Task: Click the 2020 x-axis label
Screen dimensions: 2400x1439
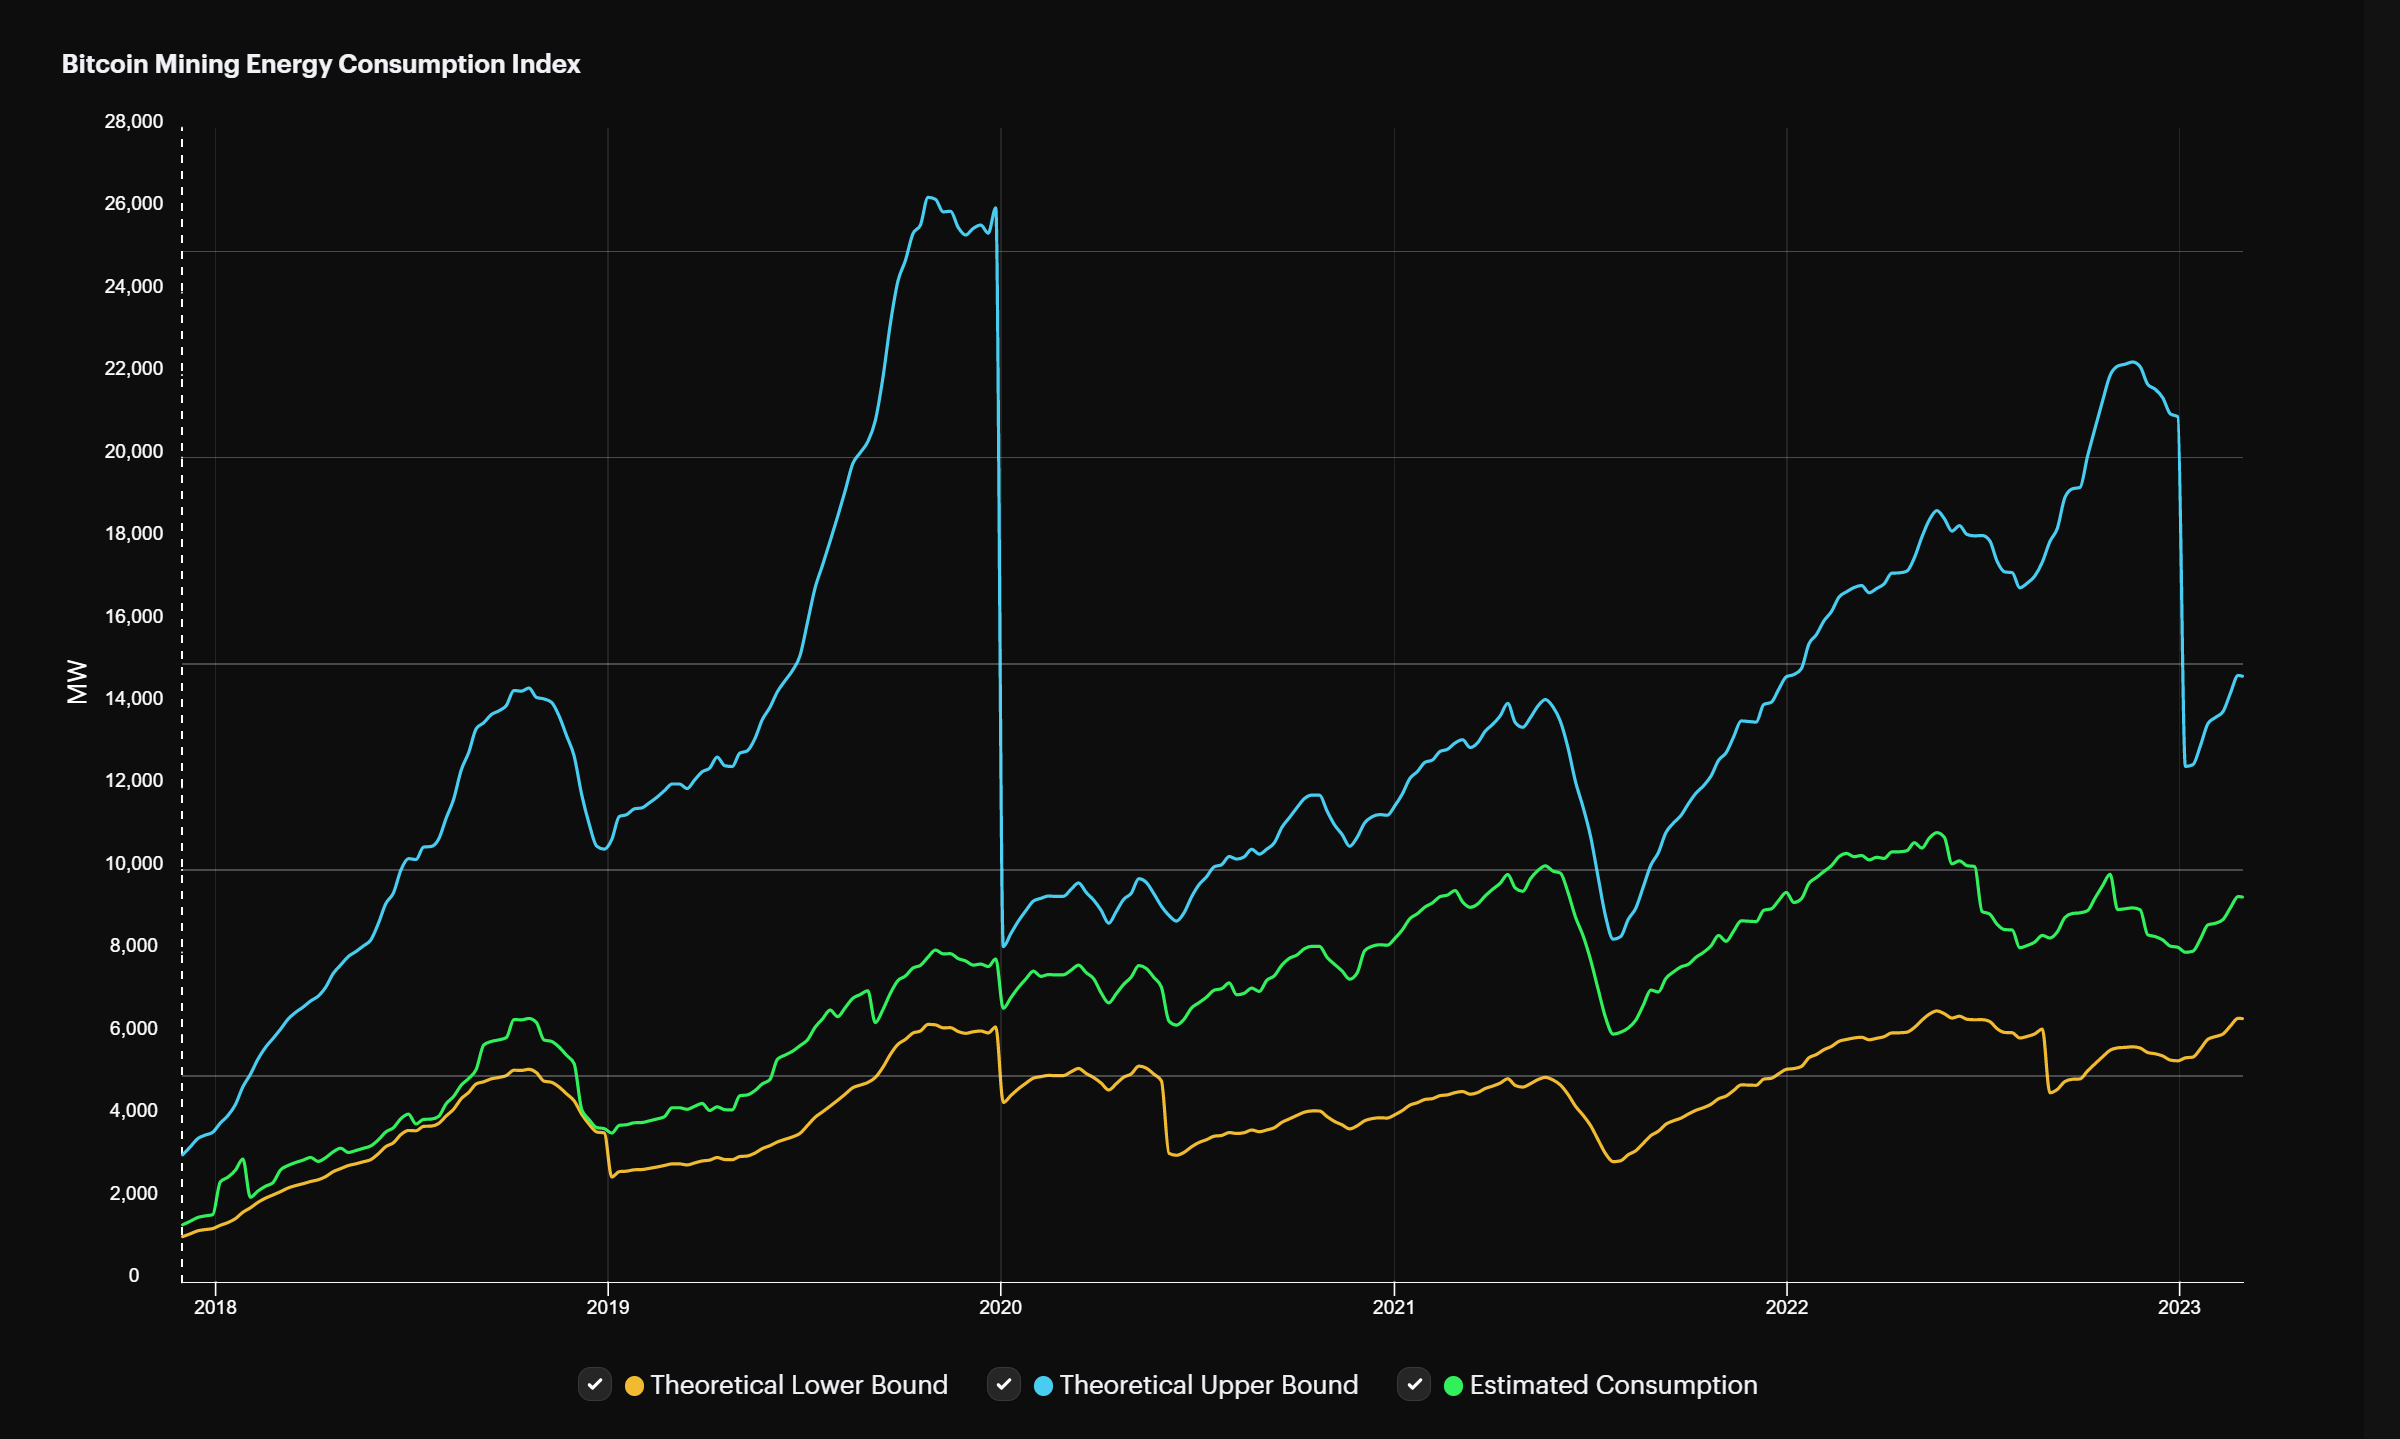Action: point(1001,1307)
